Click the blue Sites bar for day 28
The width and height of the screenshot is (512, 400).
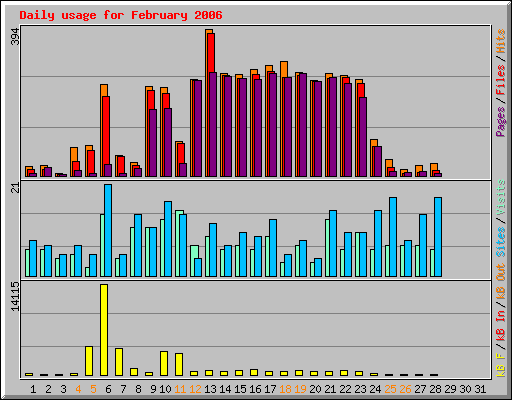438,237
